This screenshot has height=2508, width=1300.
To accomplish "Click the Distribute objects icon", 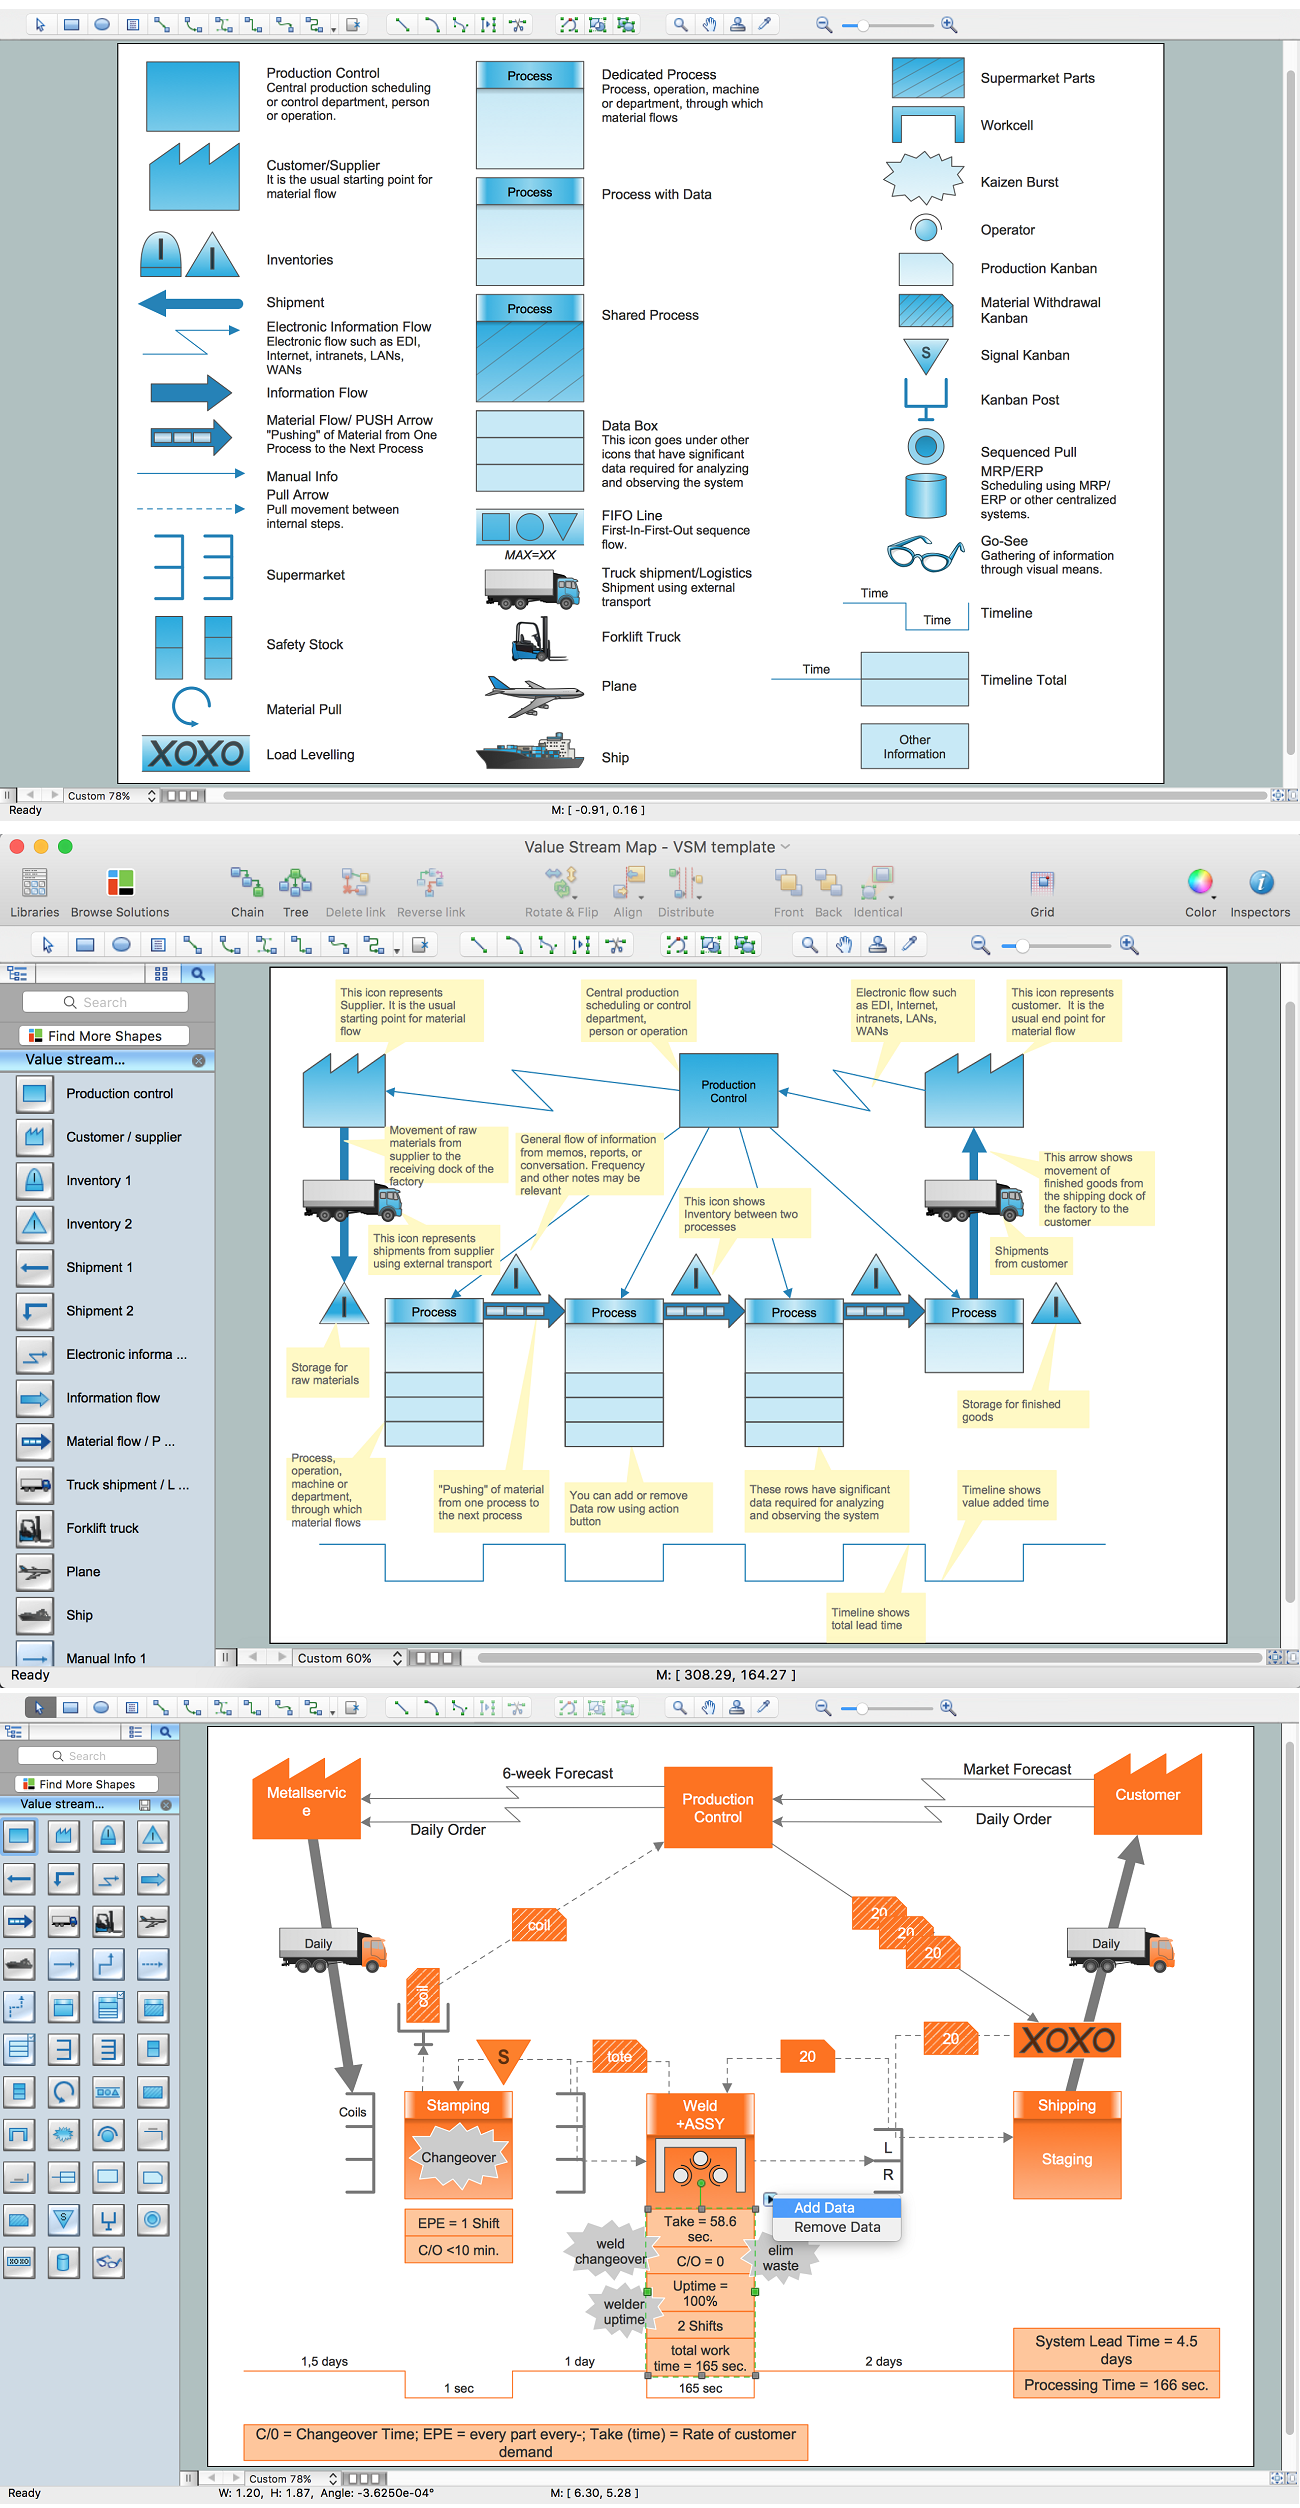I will pos(685,891).
